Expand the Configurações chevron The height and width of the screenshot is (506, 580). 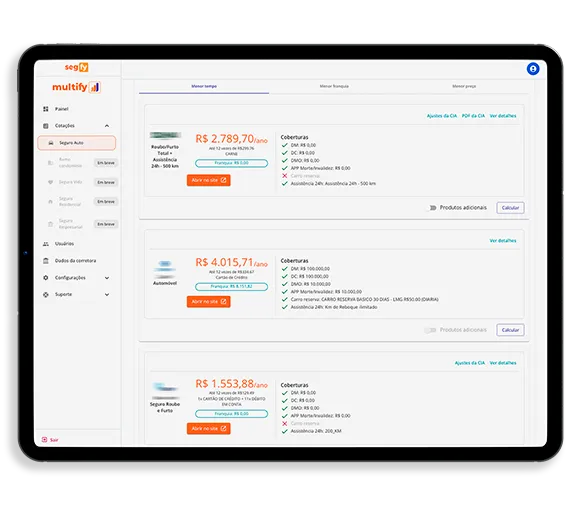click(x=107, y=278)
